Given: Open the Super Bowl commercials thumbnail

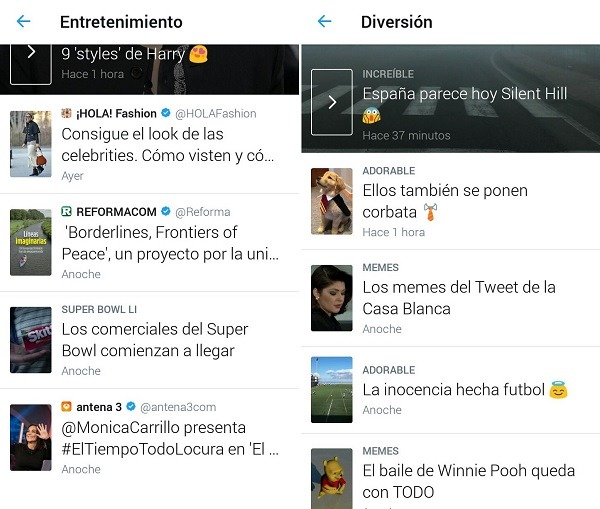Looking at the screenshot, I should point(31,340).
